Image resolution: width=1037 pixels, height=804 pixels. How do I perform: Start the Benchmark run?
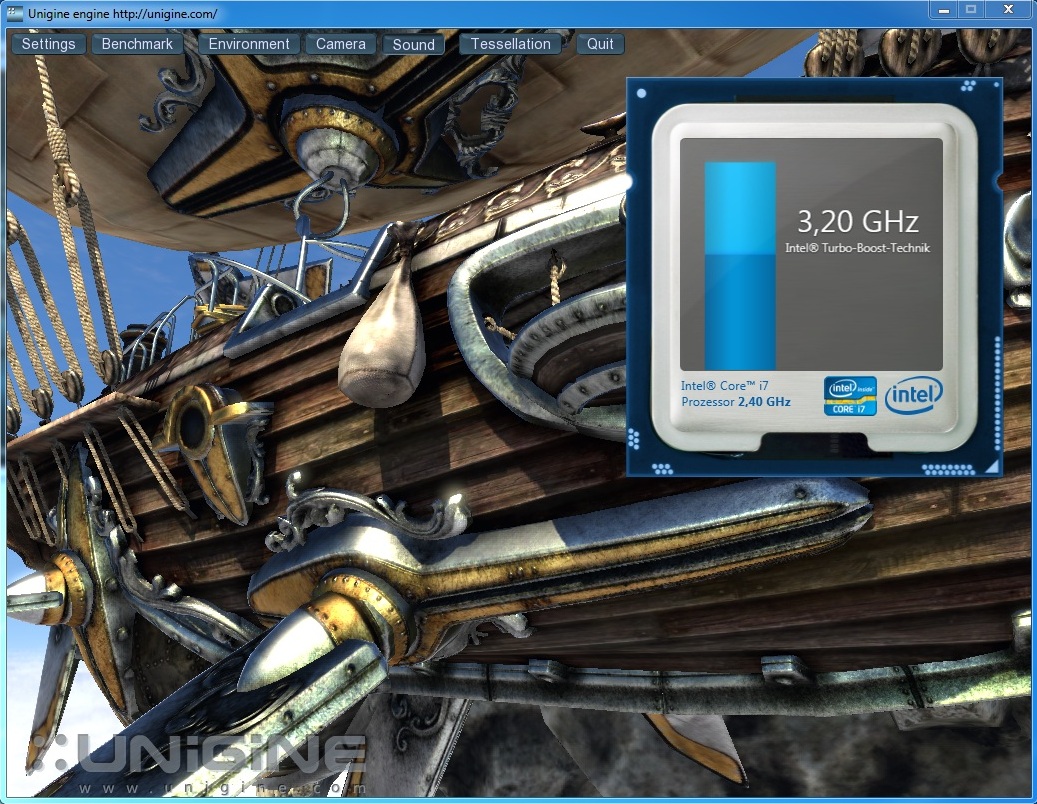pyautogui.click(x=137, y=44)
